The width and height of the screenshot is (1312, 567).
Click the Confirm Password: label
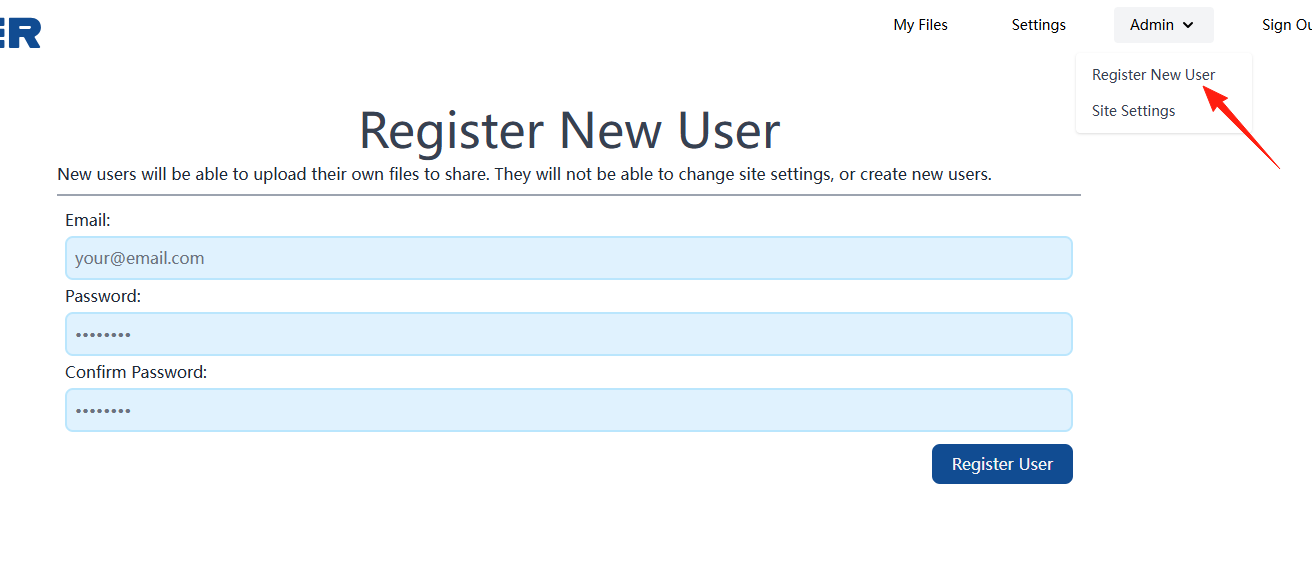point(136,372)
